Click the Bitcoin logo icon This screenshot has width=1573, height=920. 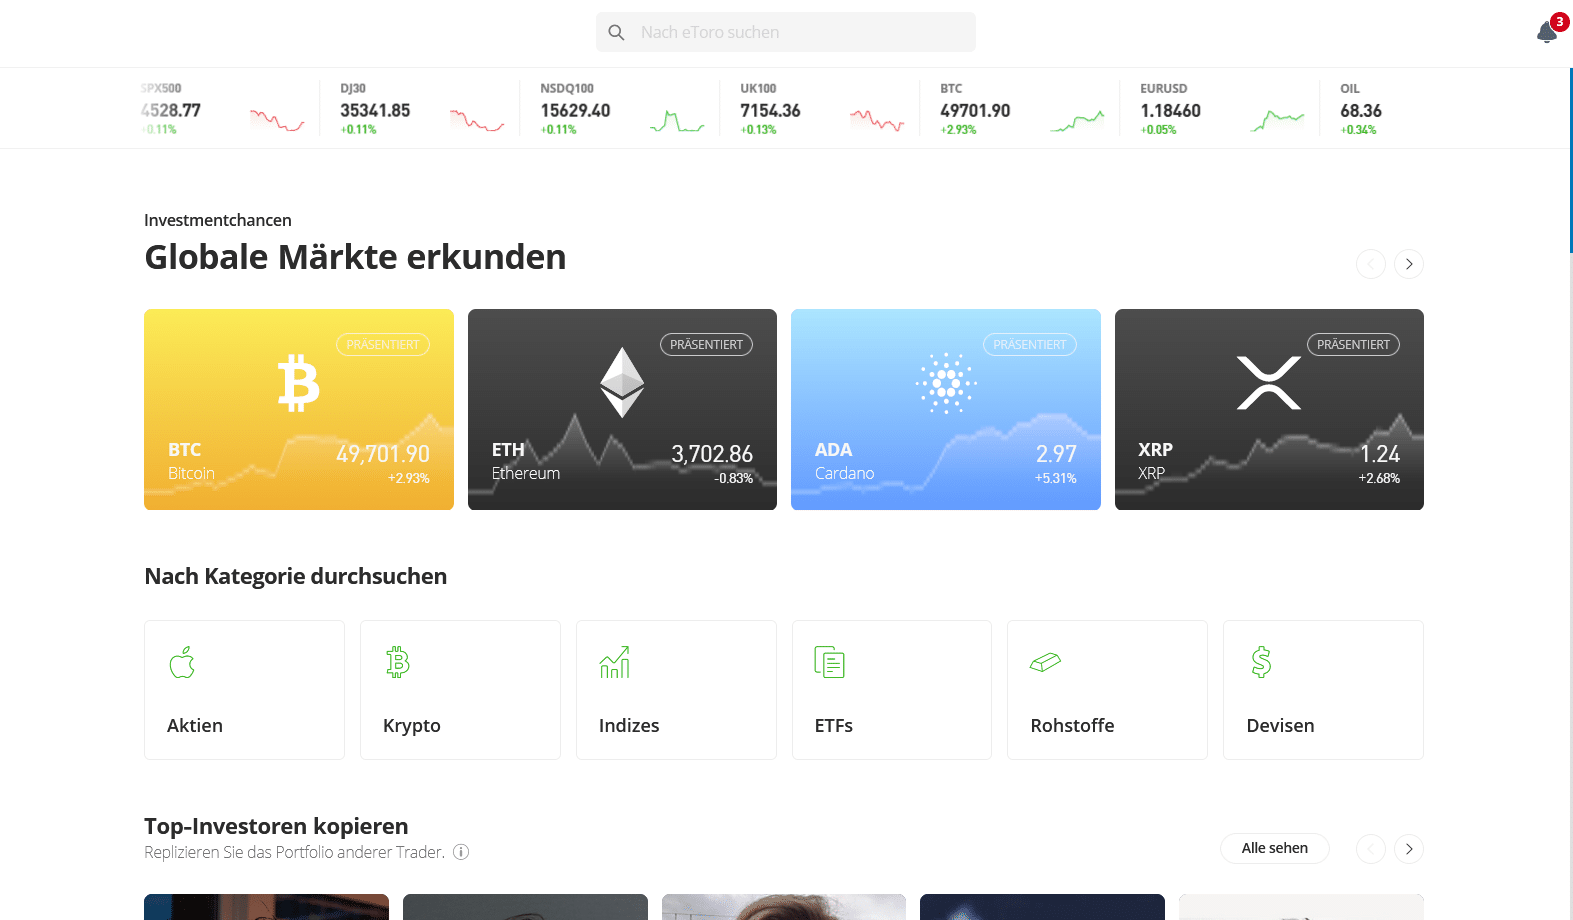point(298,383)
